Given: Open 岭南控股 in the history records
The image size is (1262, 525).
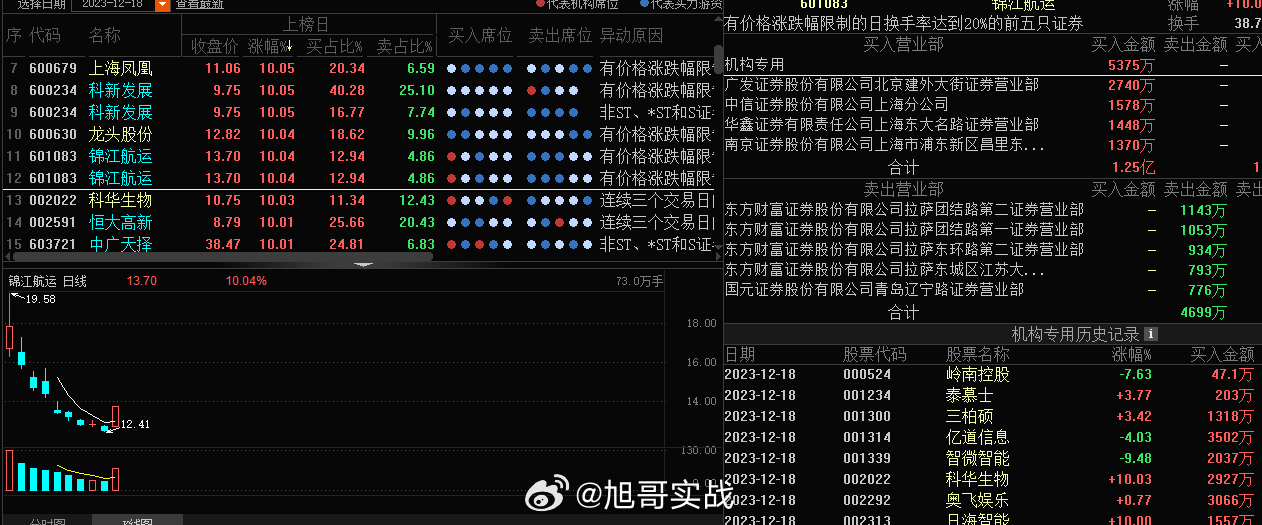Looking at the screenshot, I should (x=977, y=375).
